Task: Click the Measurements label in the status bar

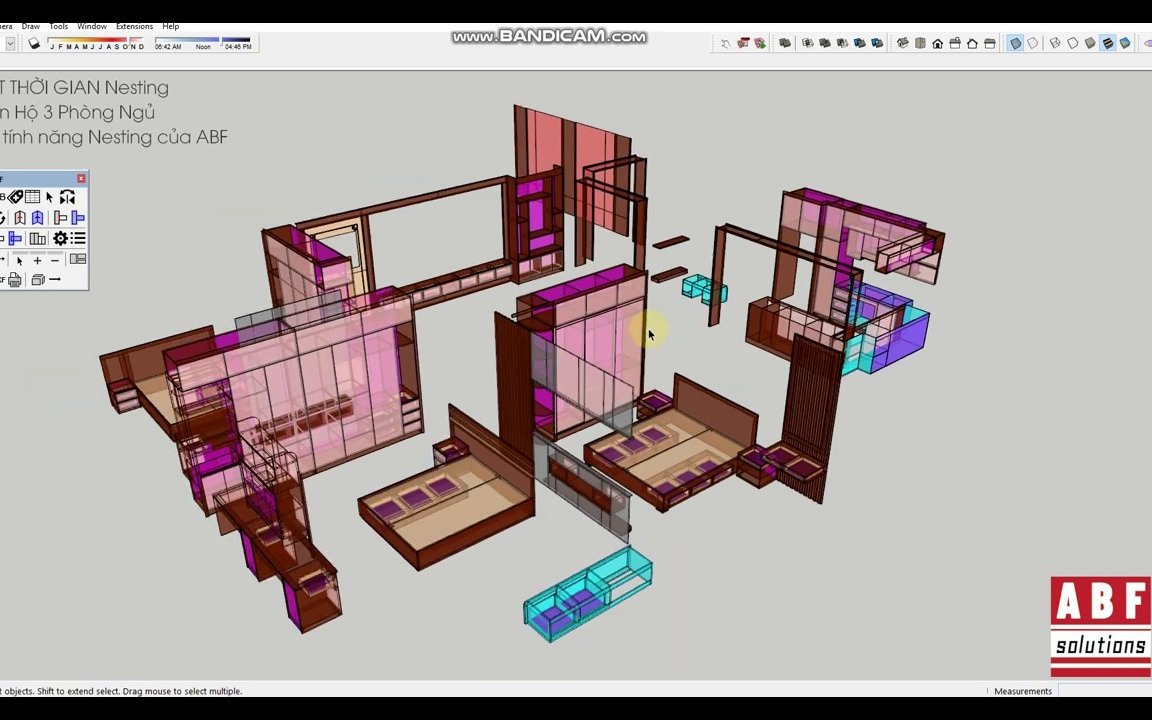Action: [x=1022, y=691]
